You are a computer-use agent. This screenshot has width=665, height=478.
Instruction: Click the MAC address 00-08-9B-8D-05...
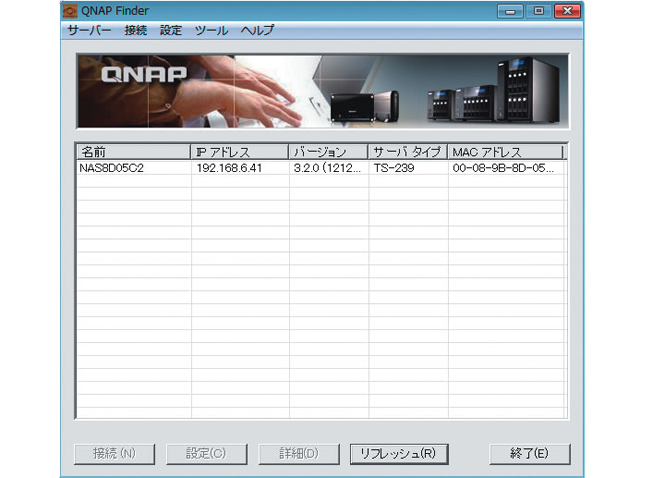[503, 168]
